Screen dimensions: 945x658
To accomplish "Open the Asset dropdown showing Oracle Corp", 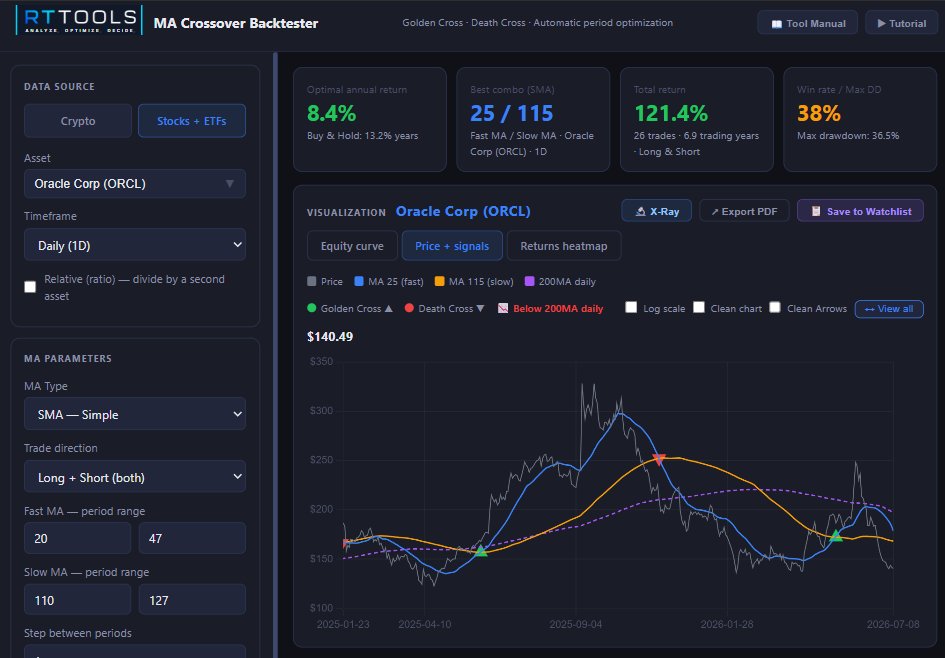I will tap(134, 183).
